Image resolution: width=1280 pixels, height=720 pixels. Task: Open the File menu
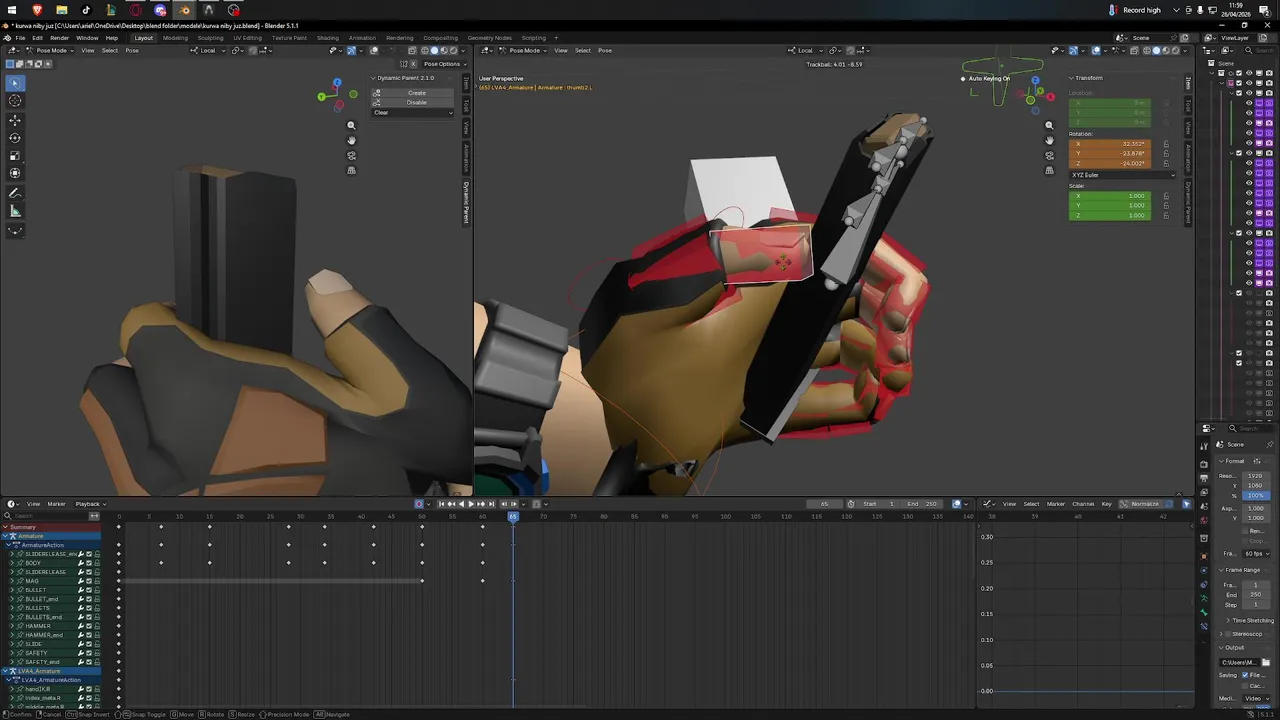[x=20, y=38]
